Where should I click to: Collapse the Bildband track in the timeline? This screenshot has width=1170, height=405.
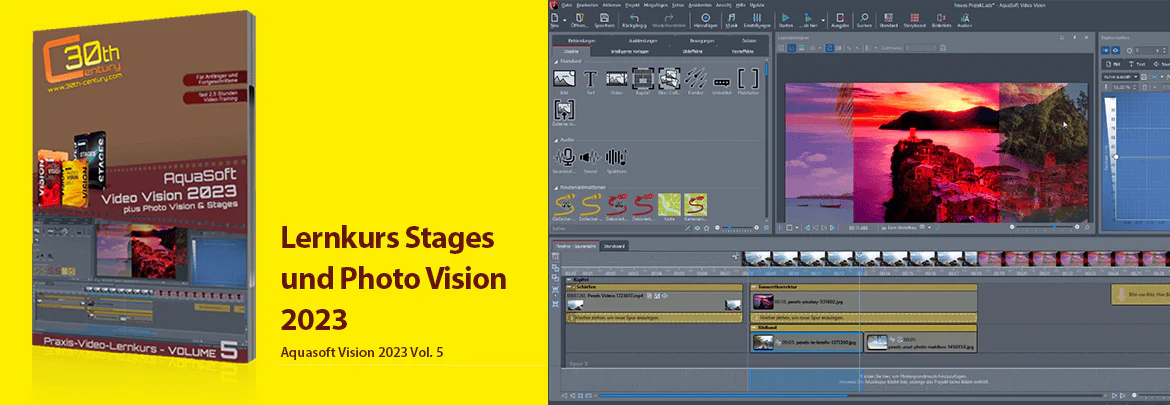pos(753,327)
